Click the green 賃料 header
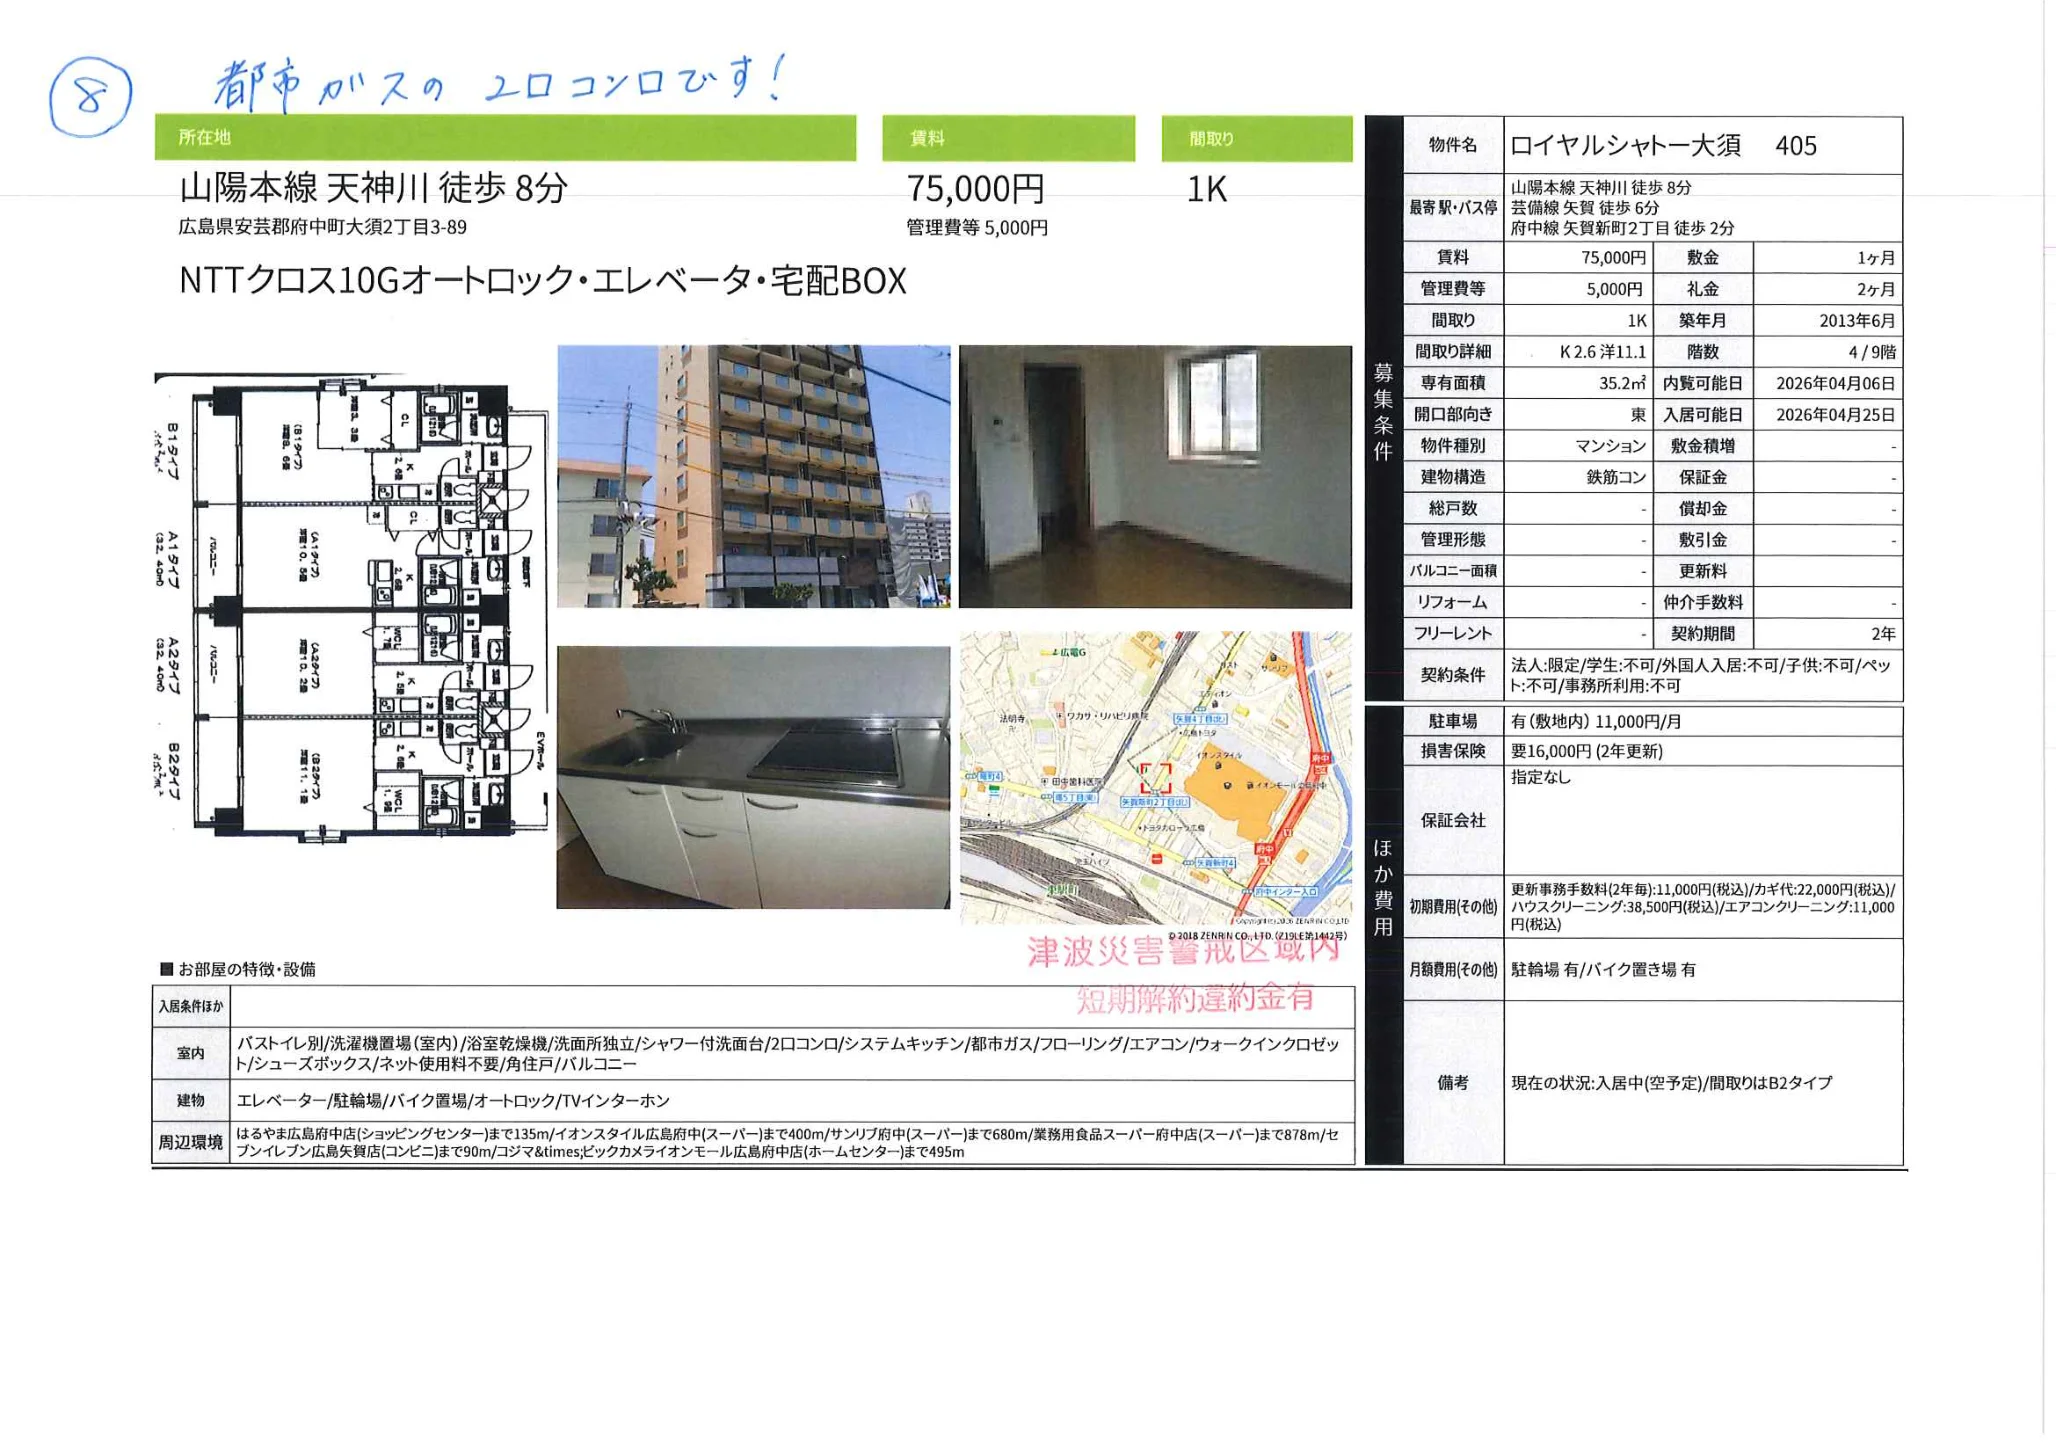The image size is (2056, 1454). [1008, 138]
